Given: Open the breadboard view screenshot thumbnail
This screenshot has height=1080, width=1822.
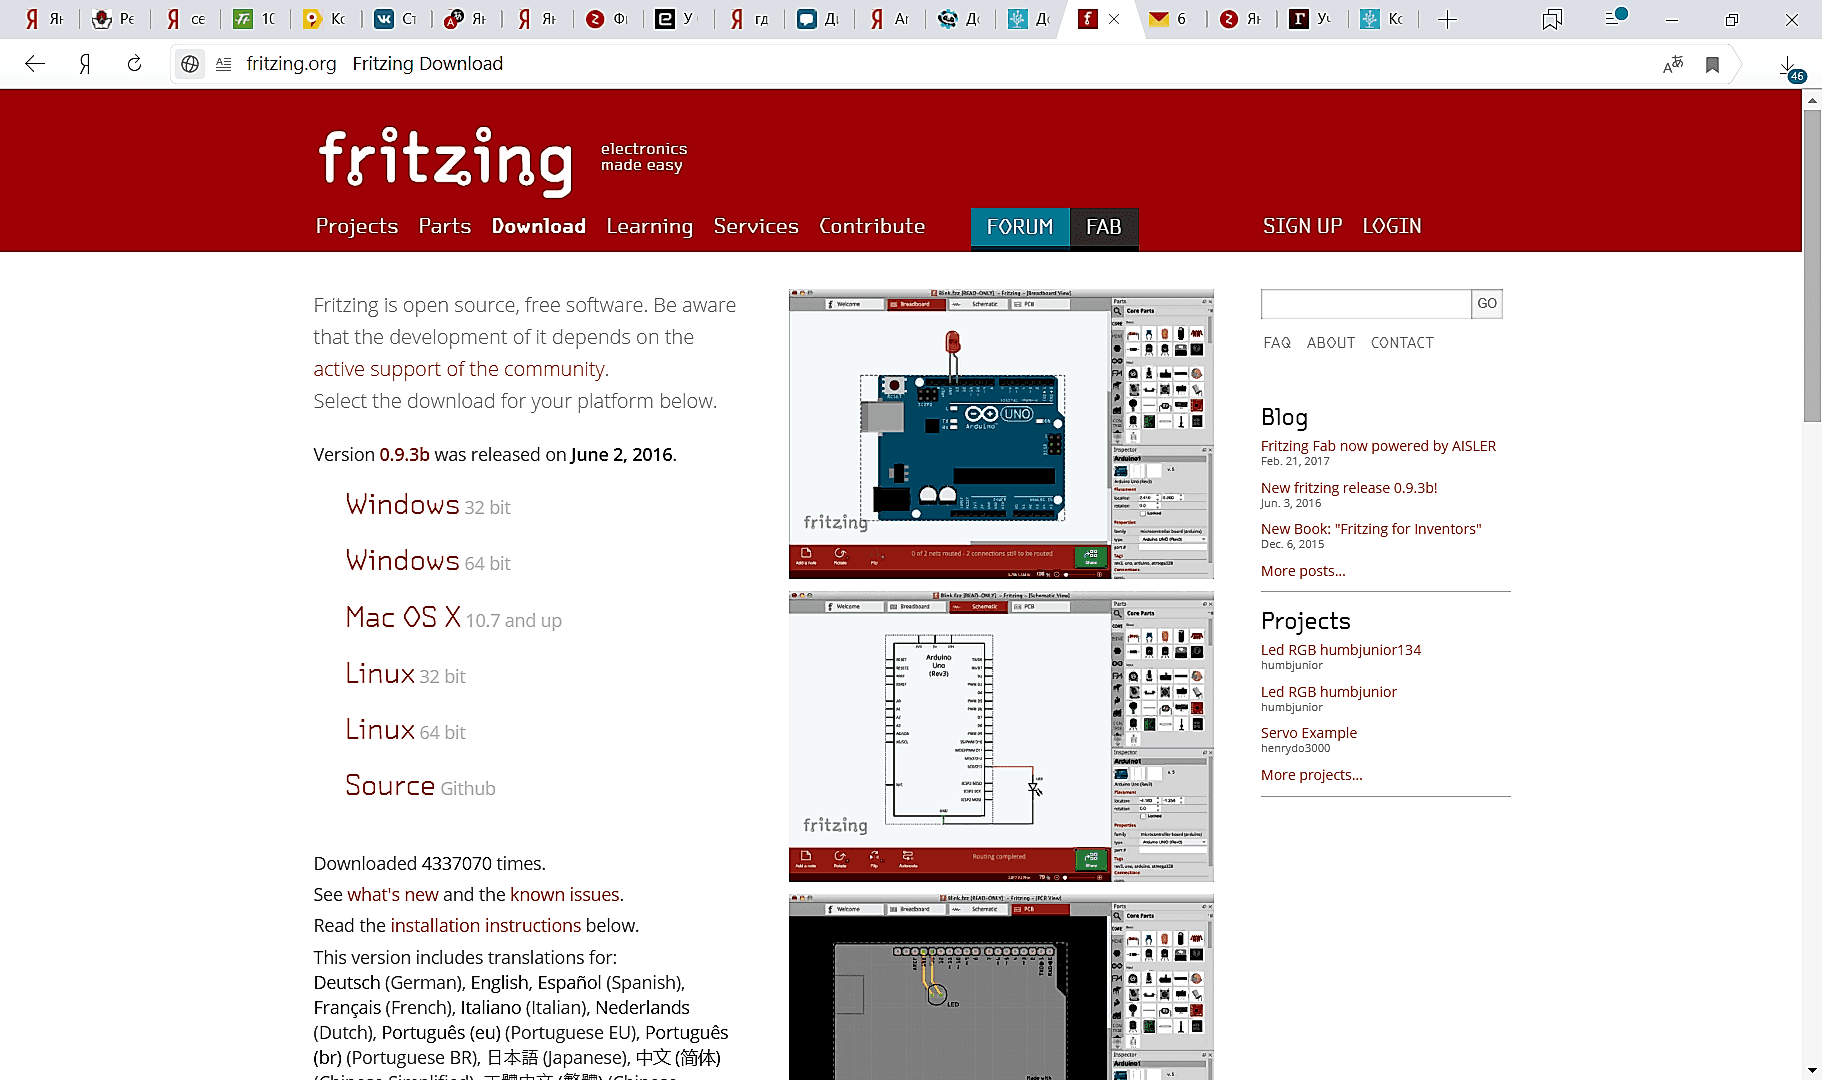Looking at the screenshot, I should (x=1000, y=434).
